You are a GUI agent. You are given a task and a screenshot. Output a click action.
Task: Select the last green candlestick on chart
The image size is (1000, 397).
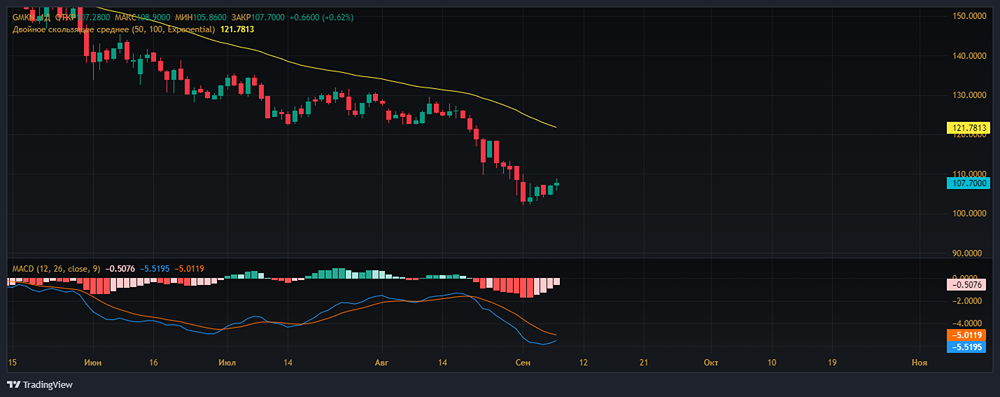[x=557, y=184]
